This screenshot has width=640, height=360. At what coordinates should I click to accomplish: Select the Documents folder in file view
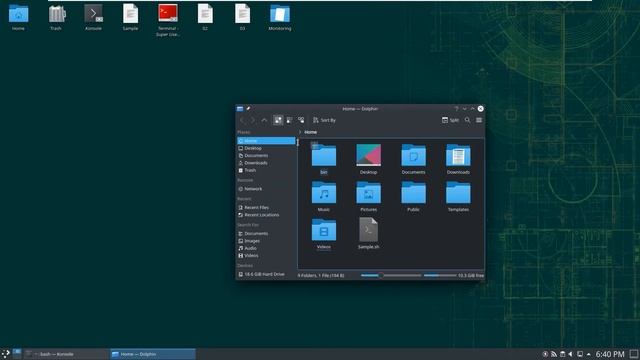pyautogui.click(x=413, y=158)
